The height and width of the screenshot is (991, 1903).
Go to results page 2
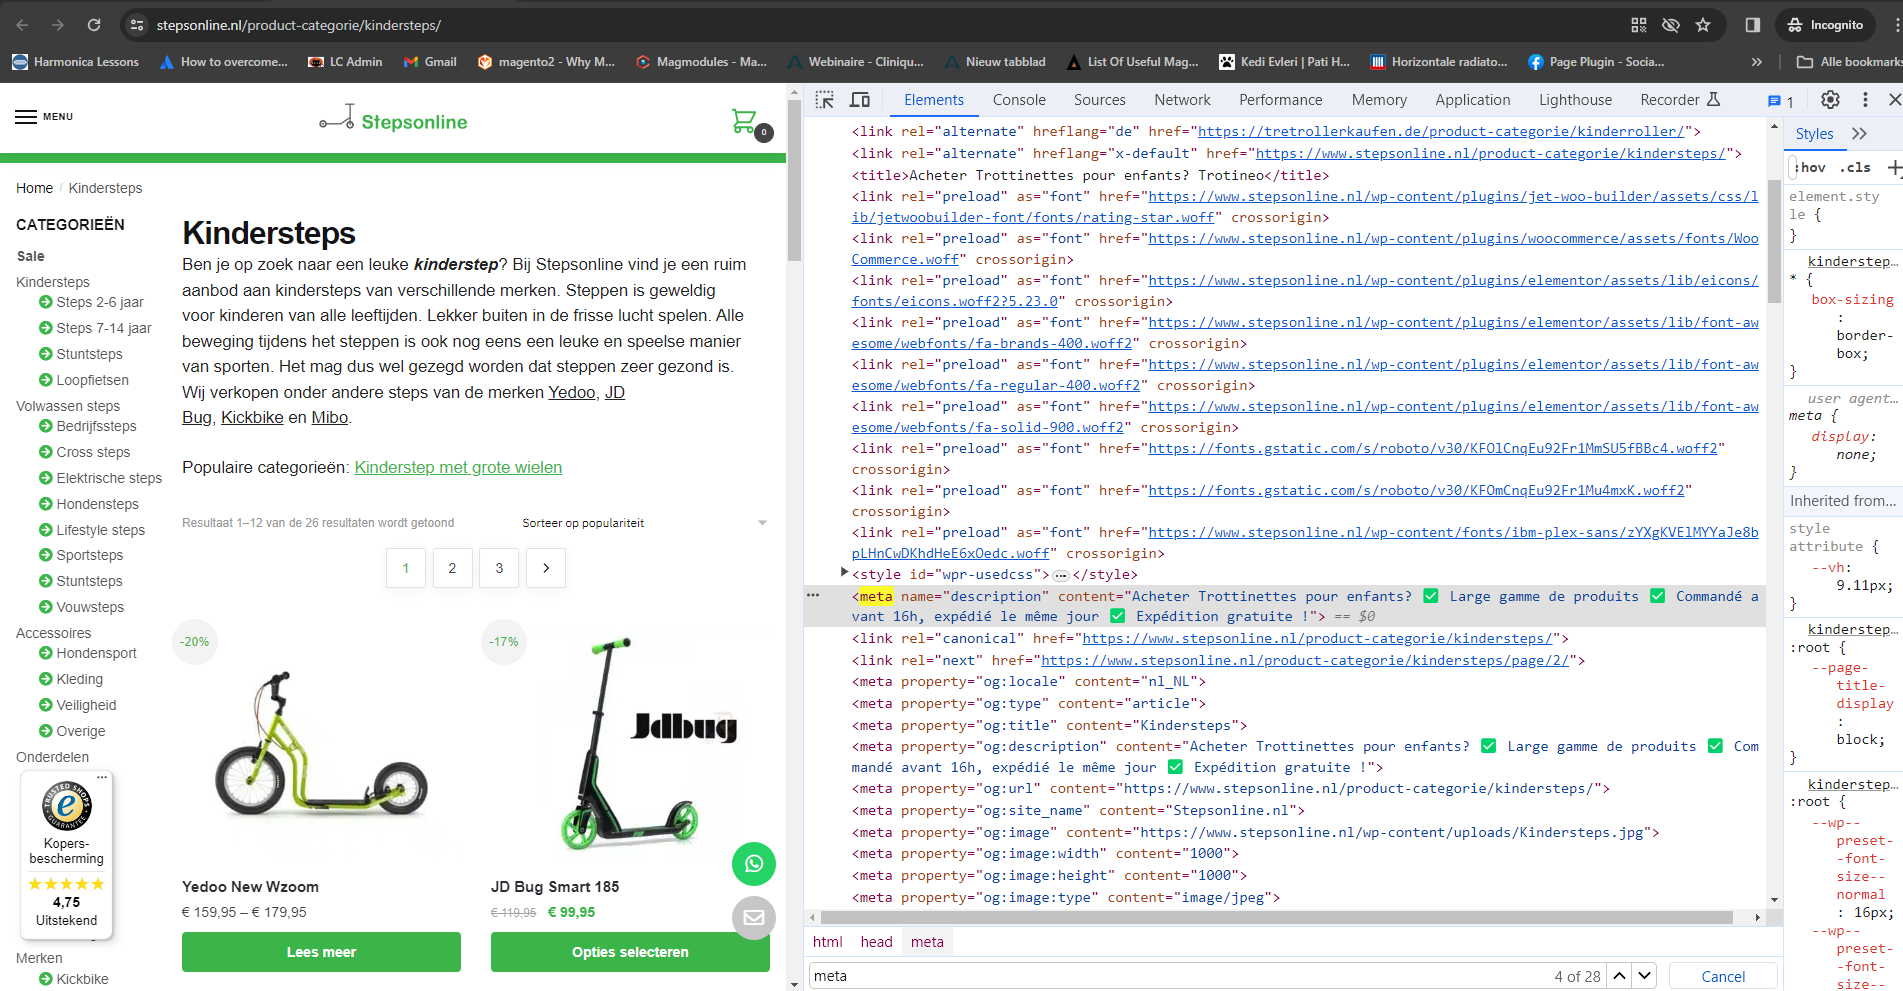(452, 568)
